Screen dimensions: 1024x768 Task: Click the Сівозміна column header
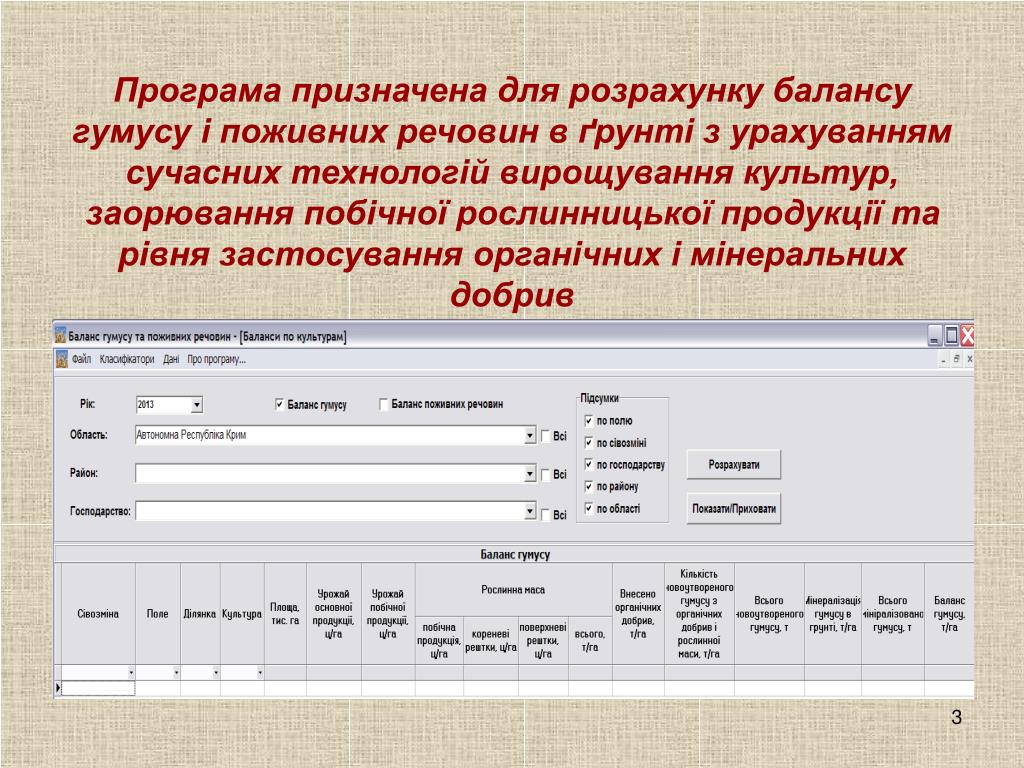[98, 614]
